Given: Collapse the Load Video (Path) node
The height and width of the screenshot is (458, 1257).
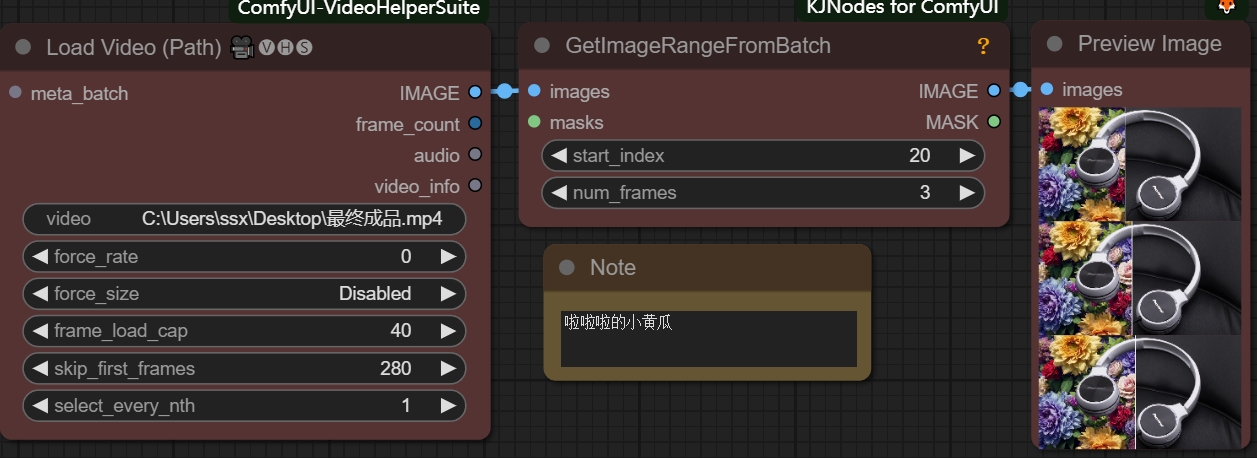Looking at the screenshot, I should point(24,48).
